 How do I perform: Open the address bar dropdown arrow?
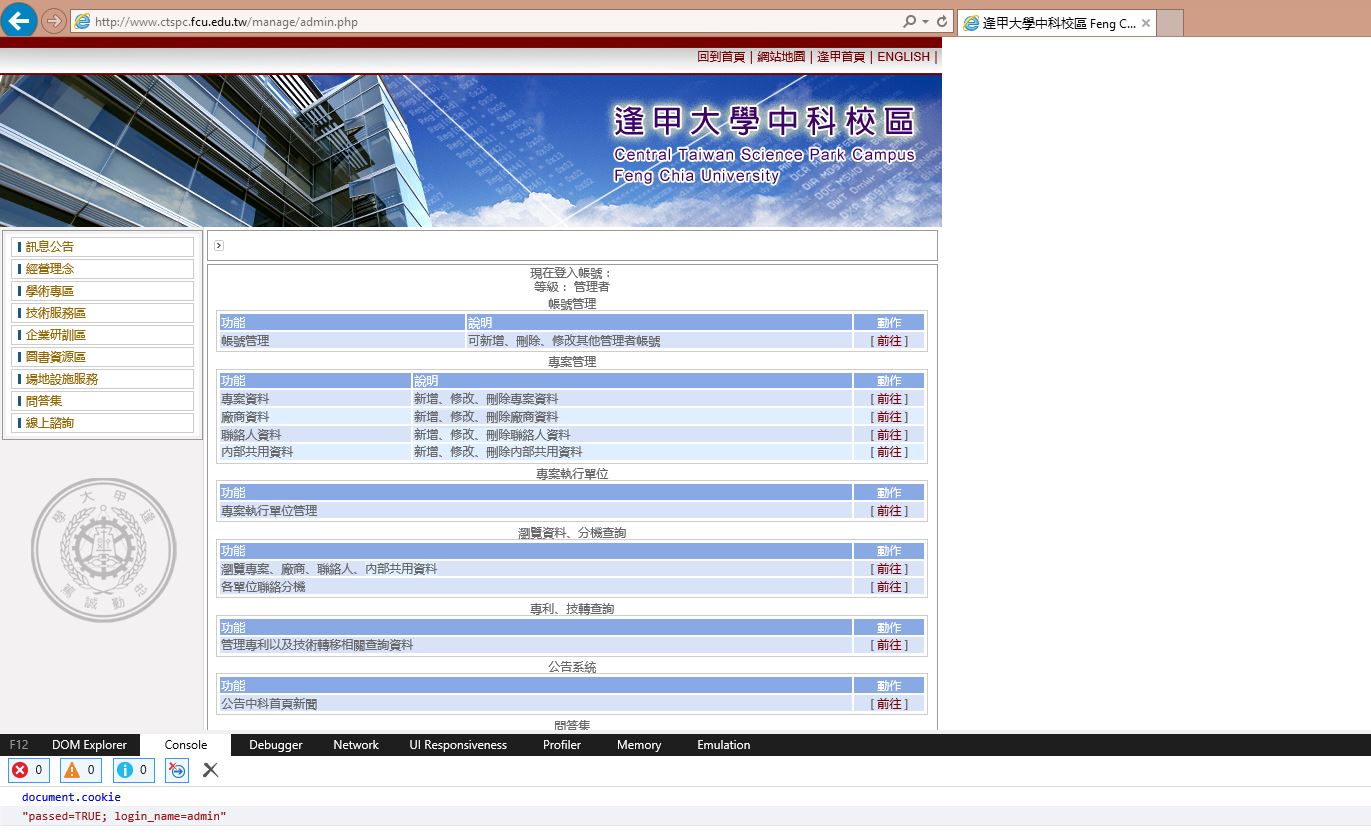click(x=926, y=21)
